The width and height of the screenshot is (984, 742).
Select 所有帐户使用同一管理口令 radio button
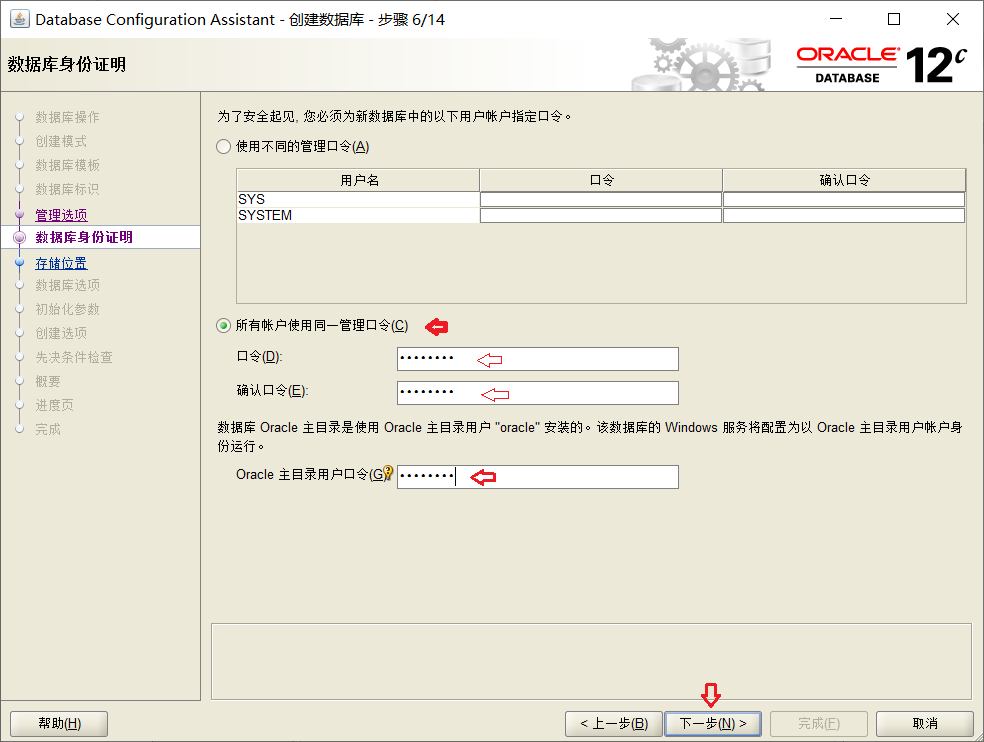pos(223,326)
